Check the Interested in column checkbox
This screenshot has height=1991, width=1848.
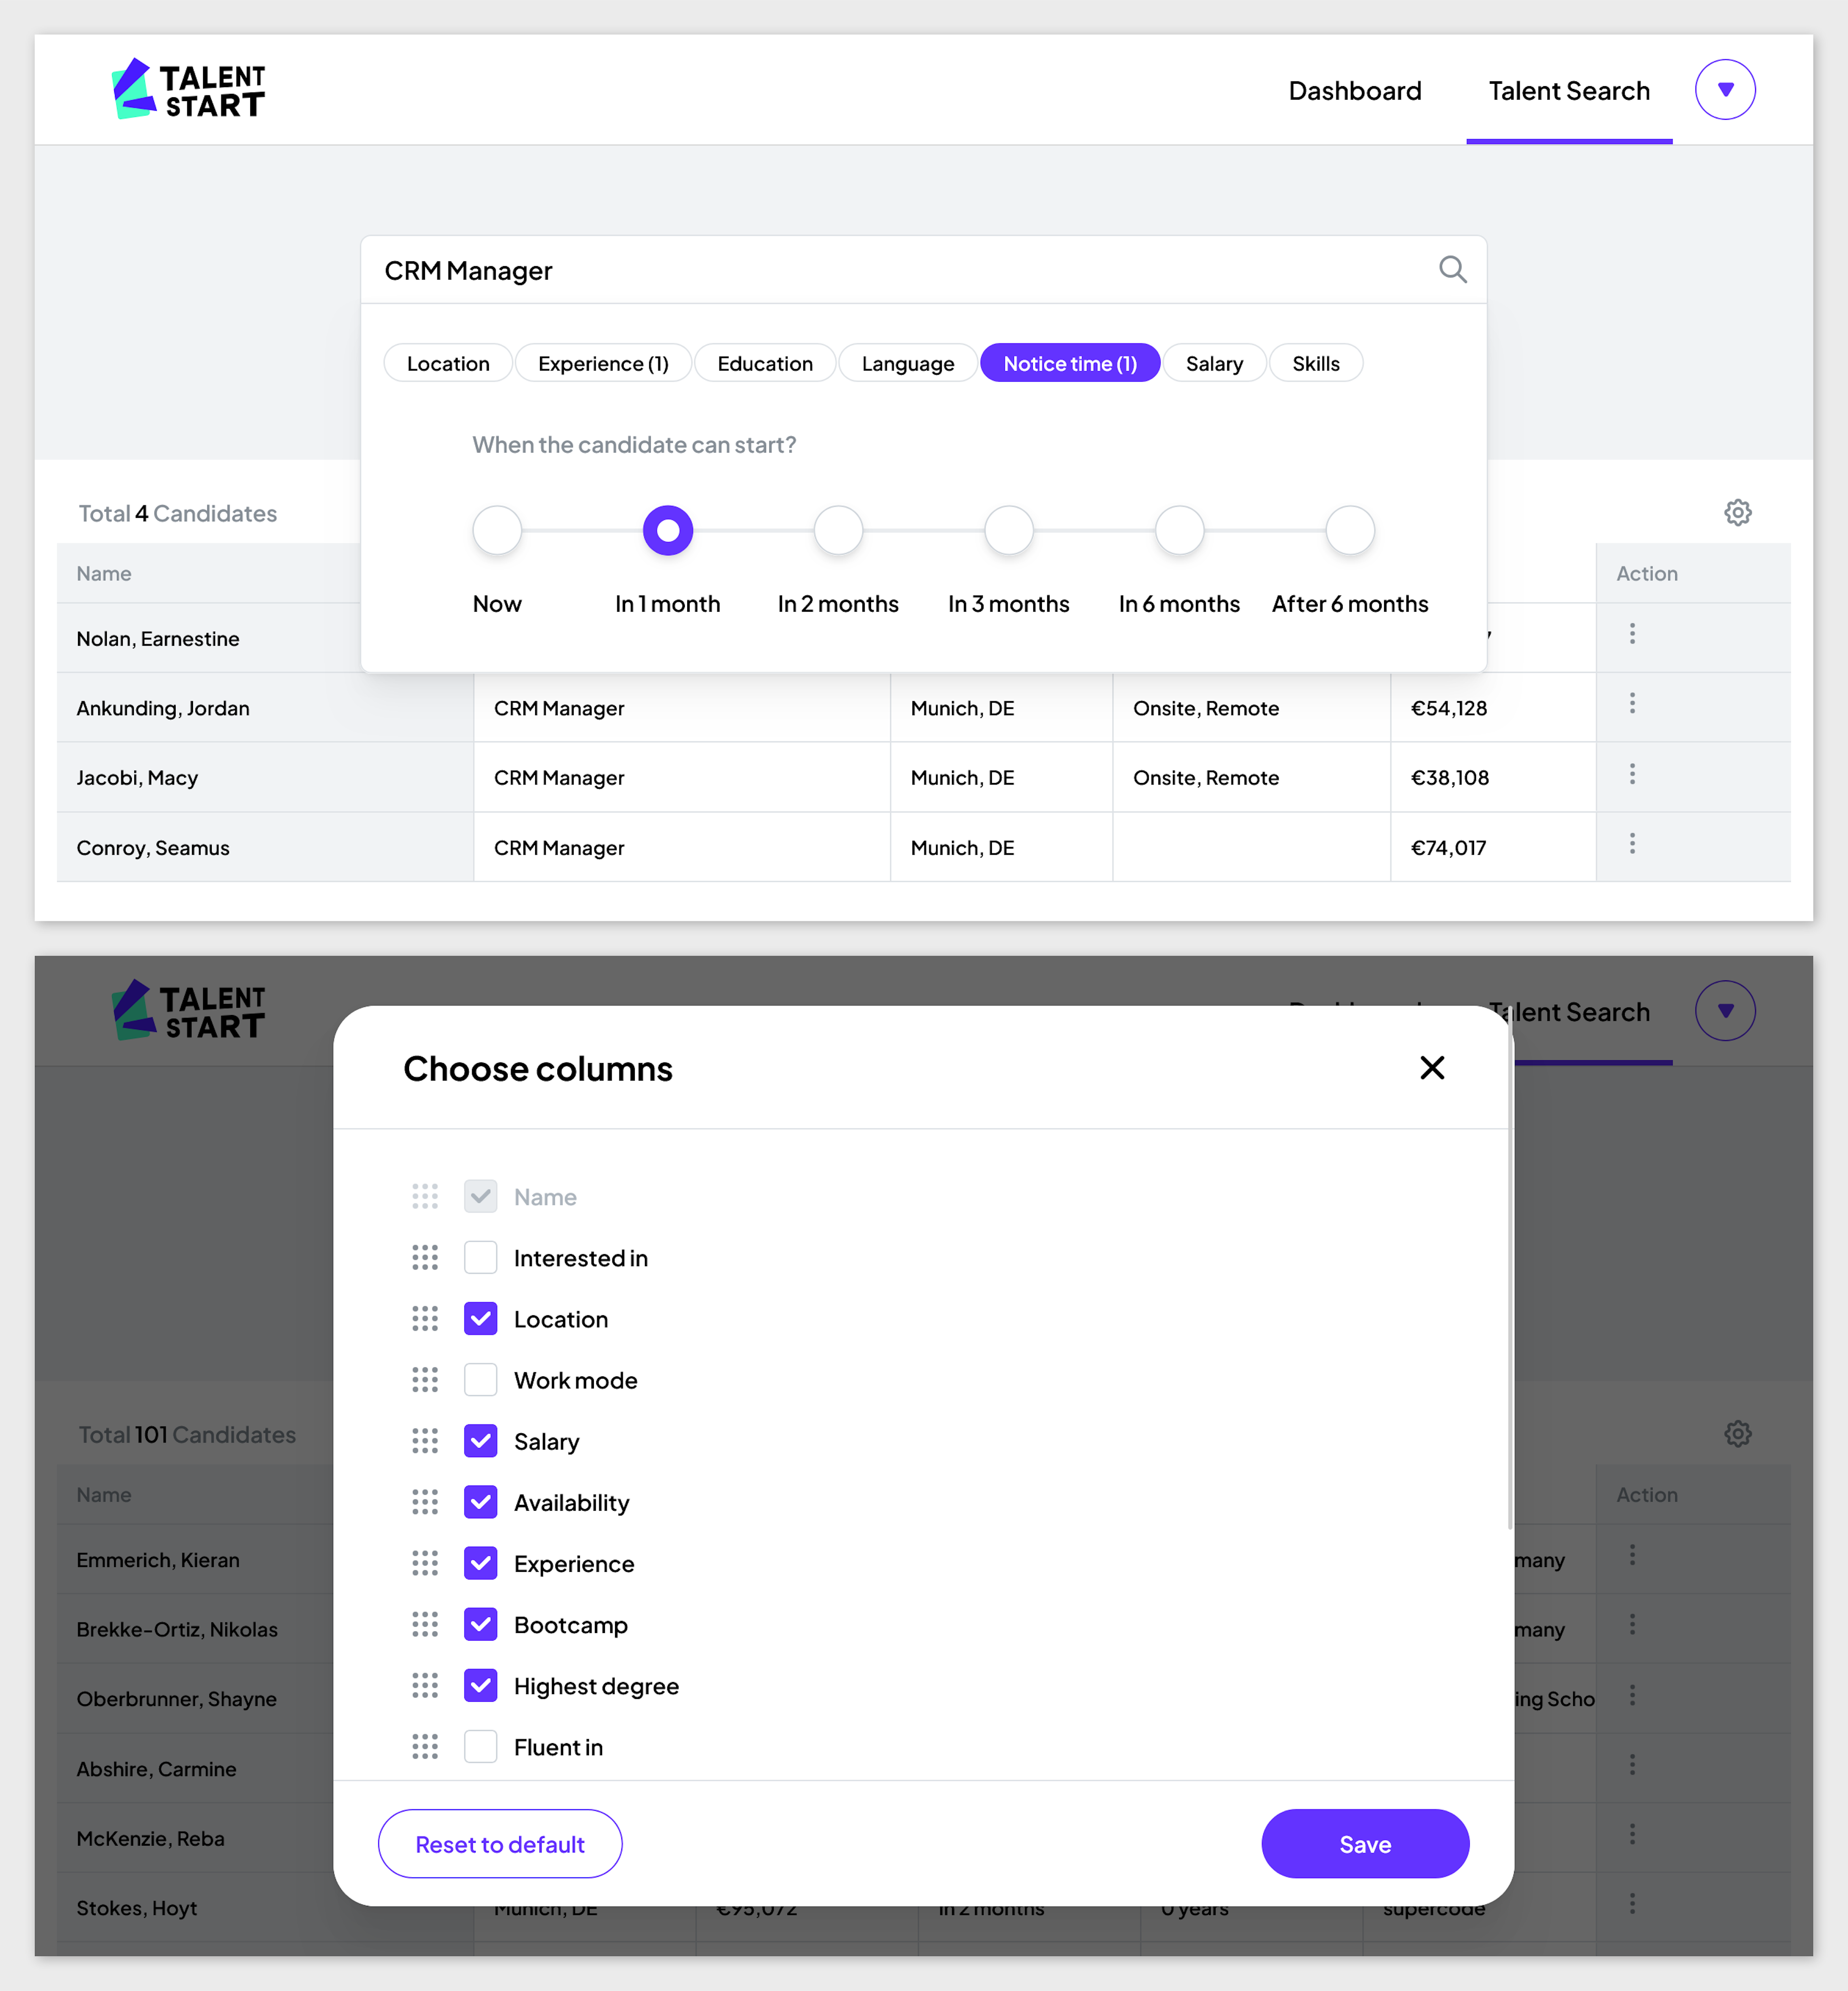[x=481, y=1257]
